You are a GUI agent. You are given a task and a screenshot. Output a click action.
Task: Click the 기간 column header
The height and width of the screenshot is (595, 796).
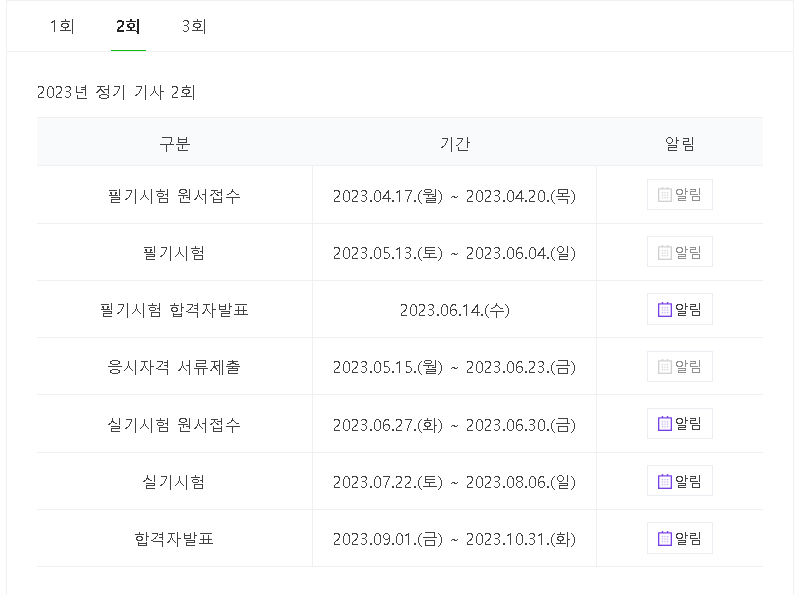(x=455, y=144)
